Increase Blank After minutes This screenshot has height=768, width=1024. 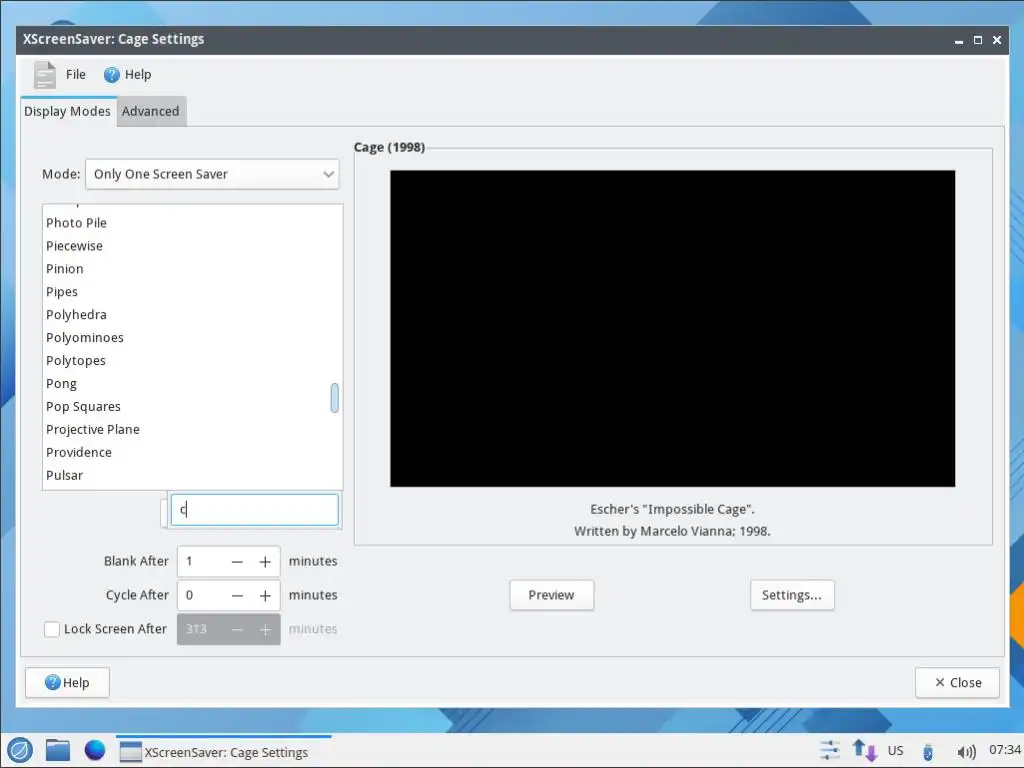click(265, 562)
